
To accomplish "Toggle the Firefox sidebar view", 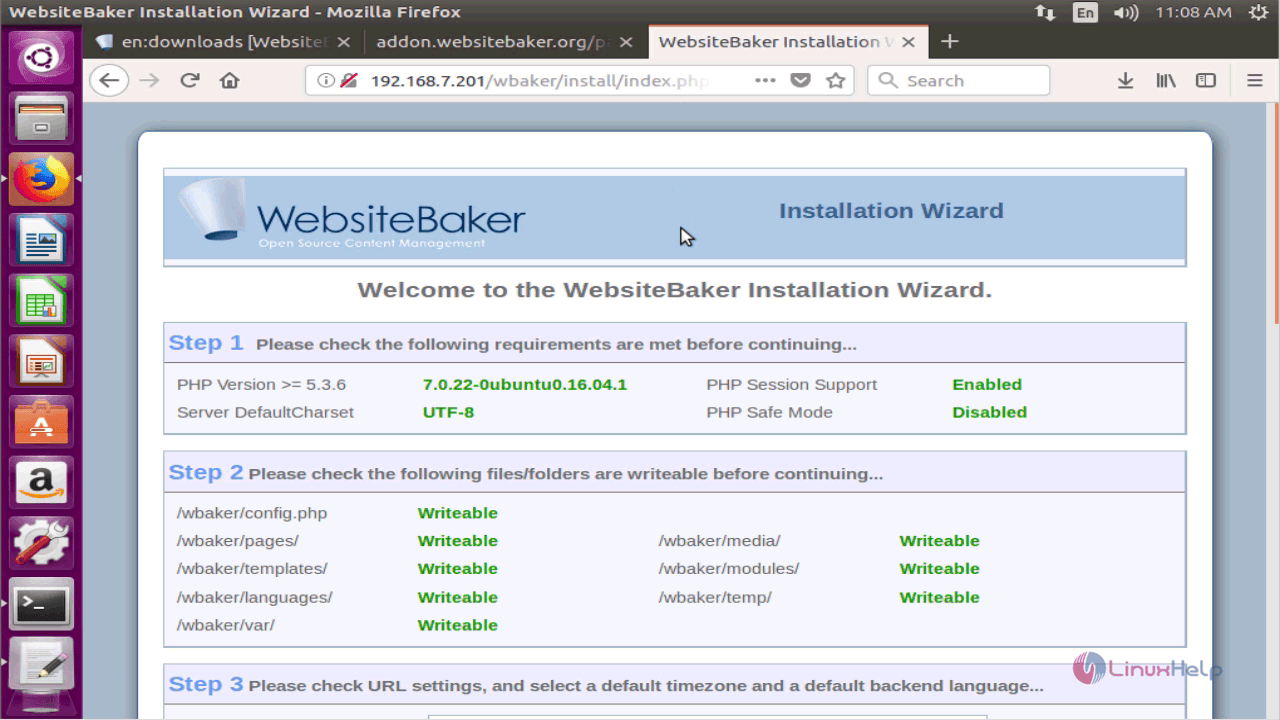I will coord(1207,81).
